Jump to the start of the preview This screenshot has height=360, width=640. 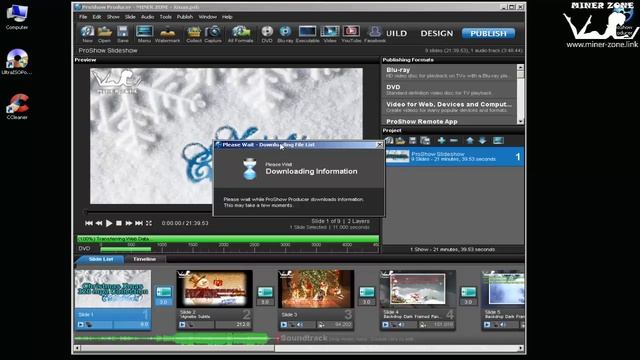tap(89, 223)
